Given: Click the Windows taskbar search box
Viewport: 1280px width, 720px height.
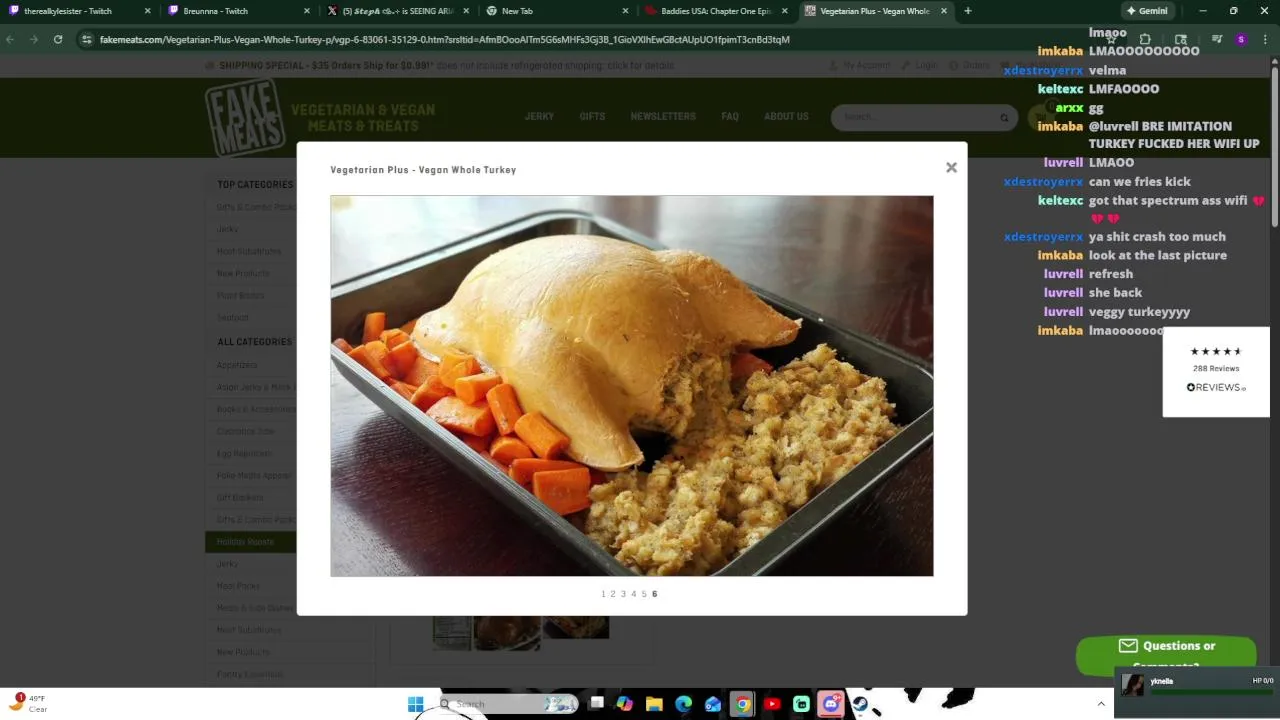Looking at the screenshot, I should tap(507, 704).
